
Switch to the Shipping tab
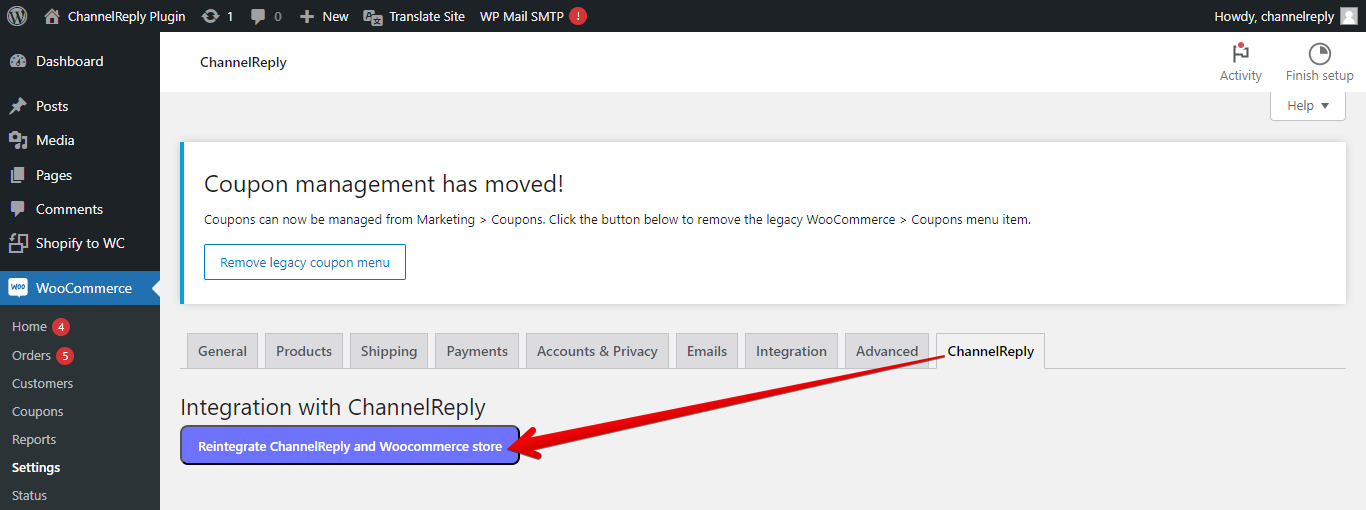click(389, 351)
